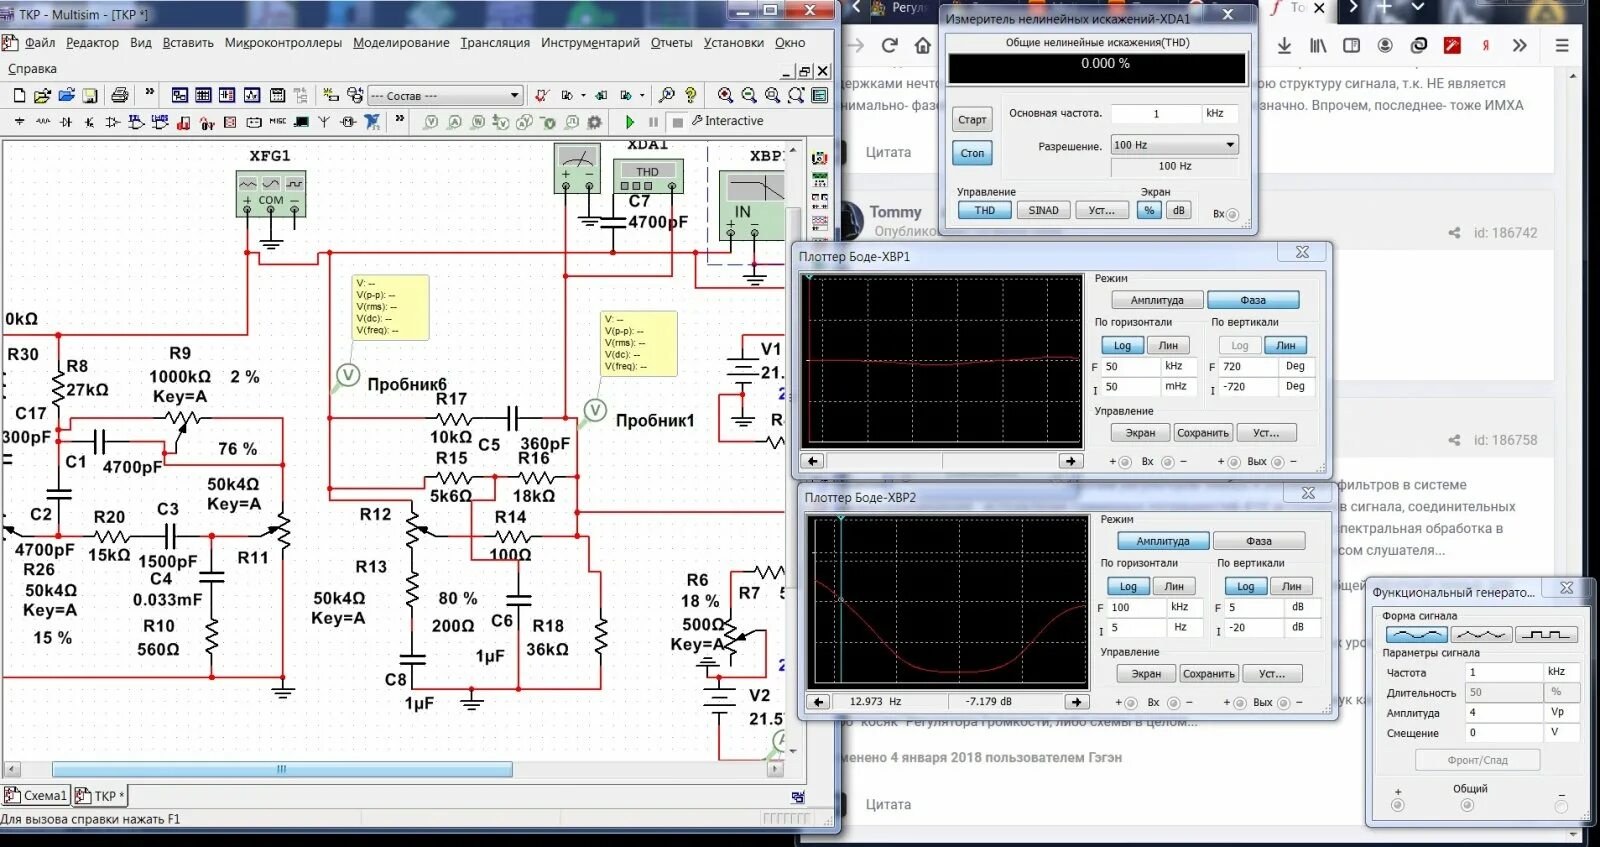Fit the schematic to the page with the zoom-fit icon

(x=796, y=95)
